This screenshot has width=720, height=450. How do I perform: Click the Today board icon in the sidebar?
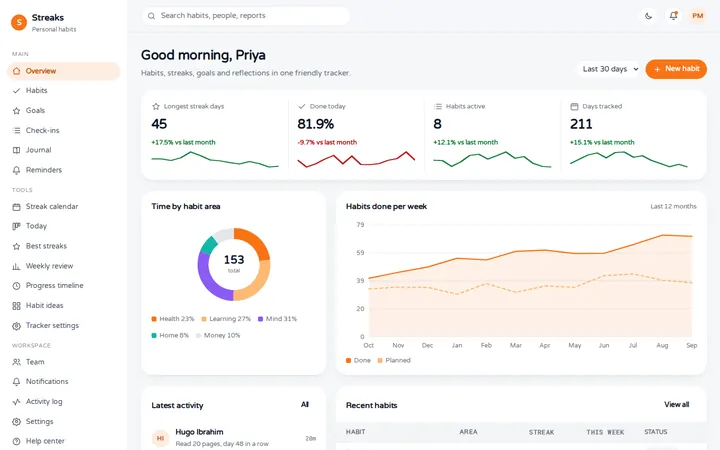pos(17,226)
